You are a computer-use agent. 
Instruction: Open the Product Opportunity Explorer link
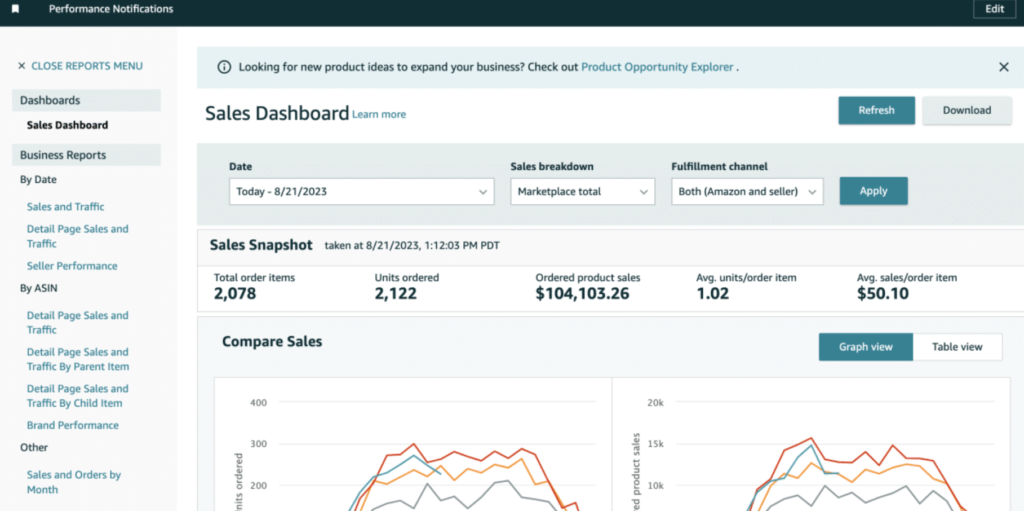point(657,67)
